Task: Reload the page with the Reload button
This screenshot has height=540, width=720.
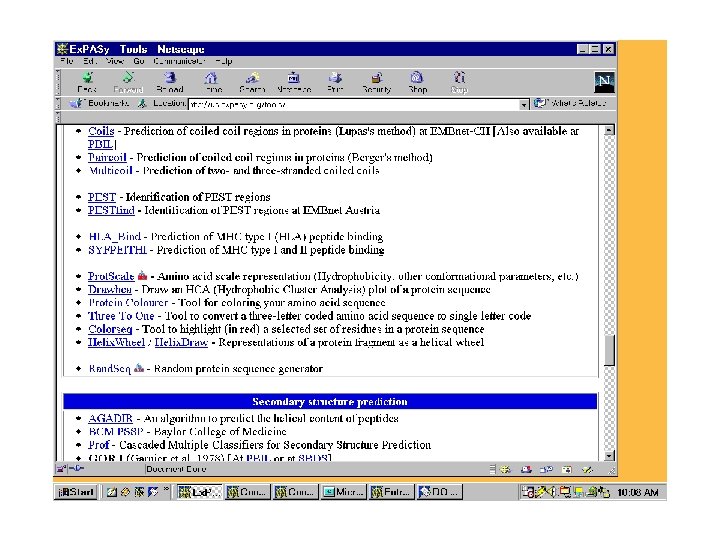Action: click(170, 82)
